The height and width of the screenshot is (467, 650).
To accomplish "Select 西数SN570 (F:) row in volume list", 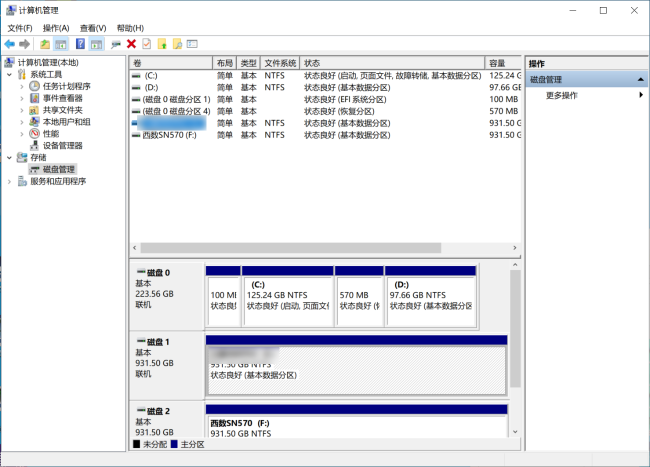I will point(325,135).
